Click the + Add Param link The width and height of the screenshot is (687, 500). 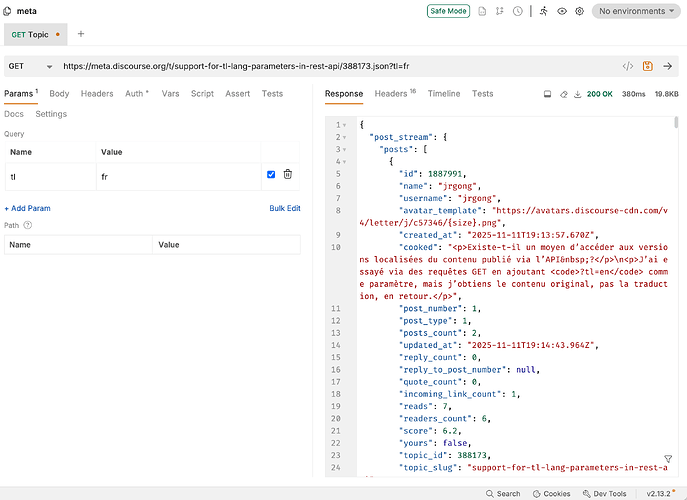point(27,209)
